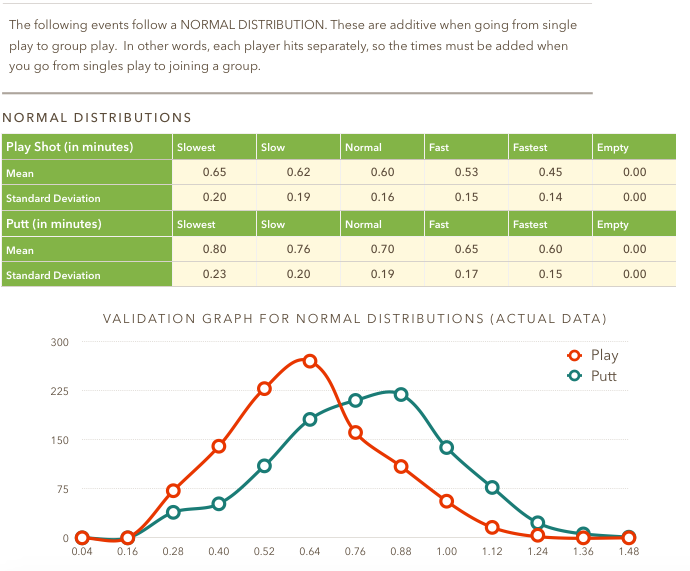The height and width of the screenshot is (571, 690).
Task: Click the Play Shot (in minutes) header
Action: [x=70, y=147]
